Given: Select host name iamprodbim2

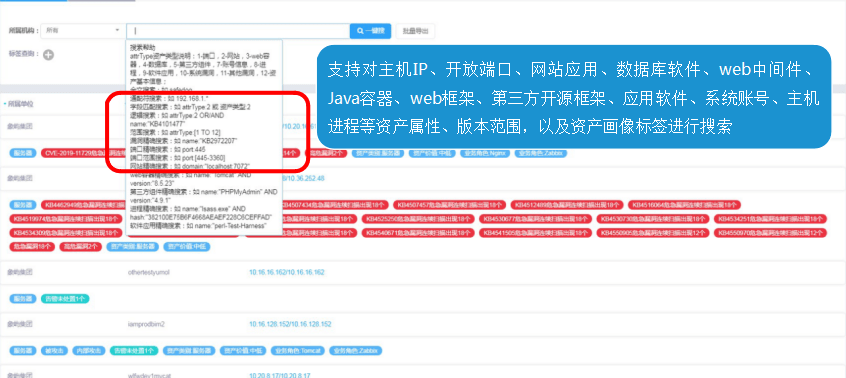Looking at the screenshot, I should [x=146, y=324].
